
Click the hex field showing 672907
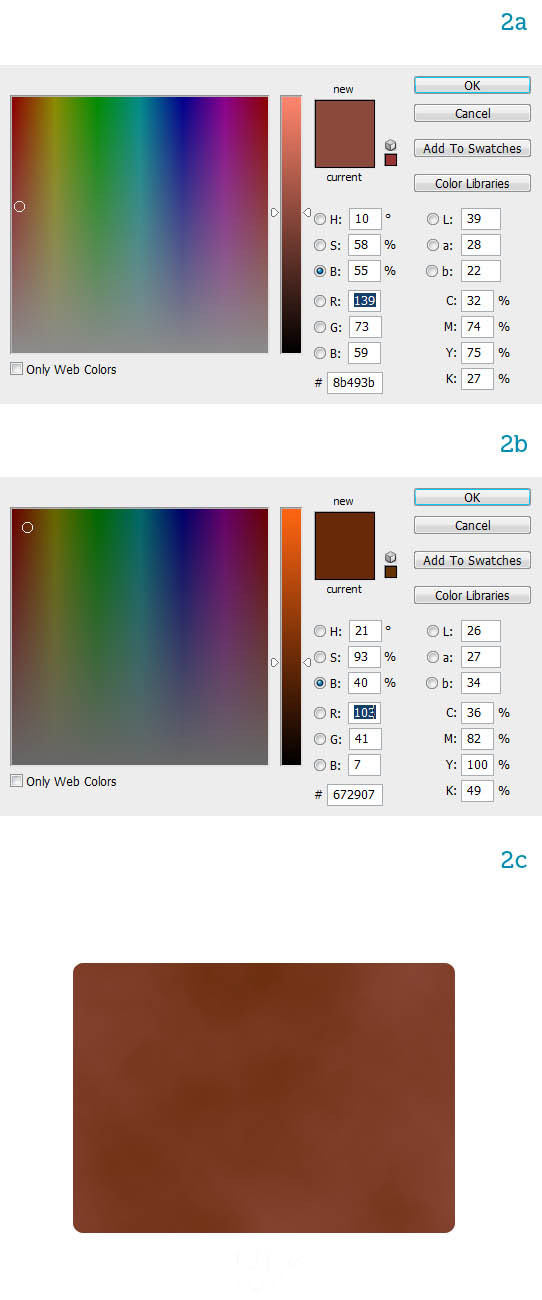click(355, 794)
